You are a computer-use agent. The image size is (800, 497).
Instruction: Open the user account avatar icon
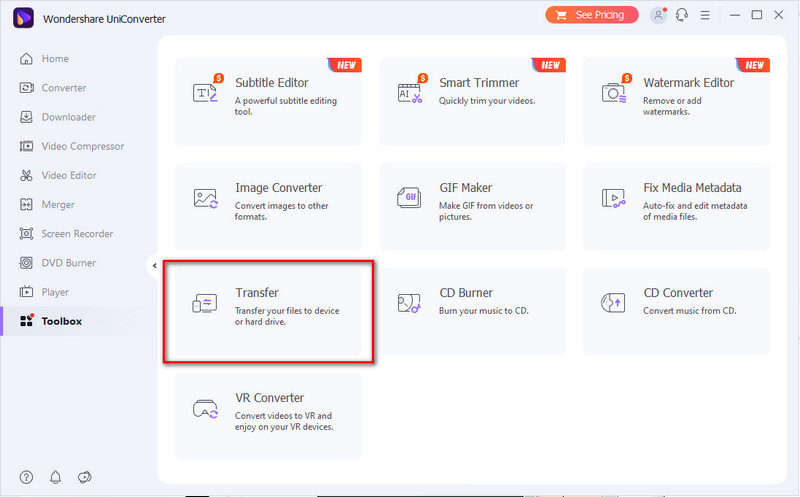point(658,15)
